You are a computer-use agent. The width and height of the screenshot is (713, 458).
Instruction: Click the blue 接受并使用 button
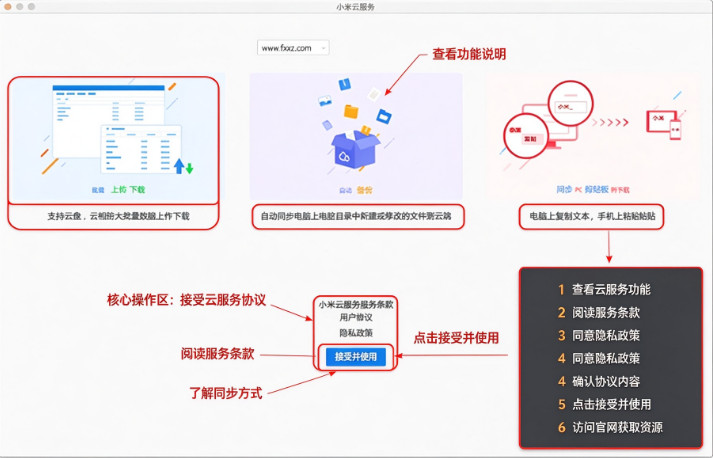[x=356, y=357]
